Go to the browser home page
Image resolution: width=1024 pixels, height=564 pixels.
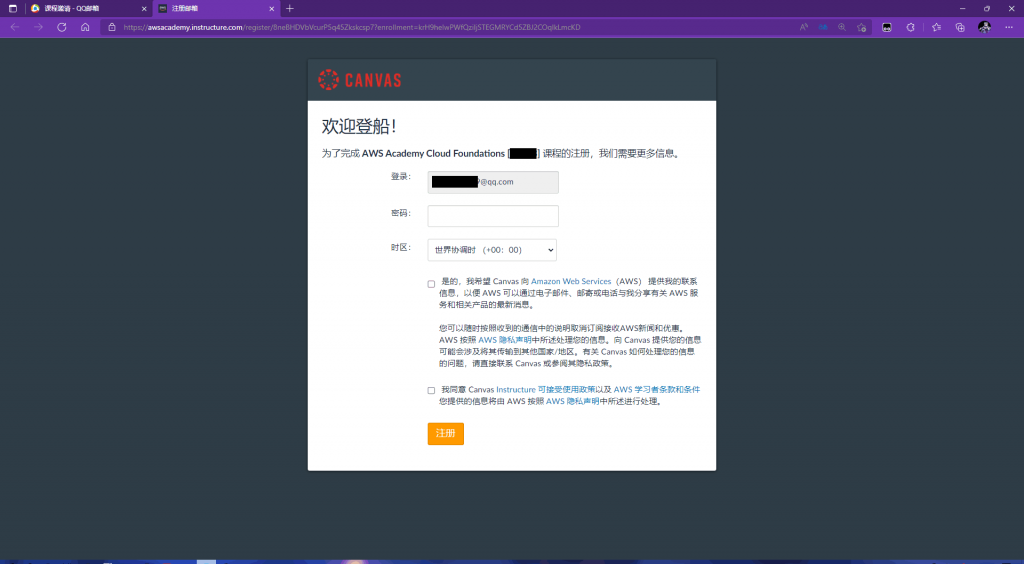click(x=85, y=27)
